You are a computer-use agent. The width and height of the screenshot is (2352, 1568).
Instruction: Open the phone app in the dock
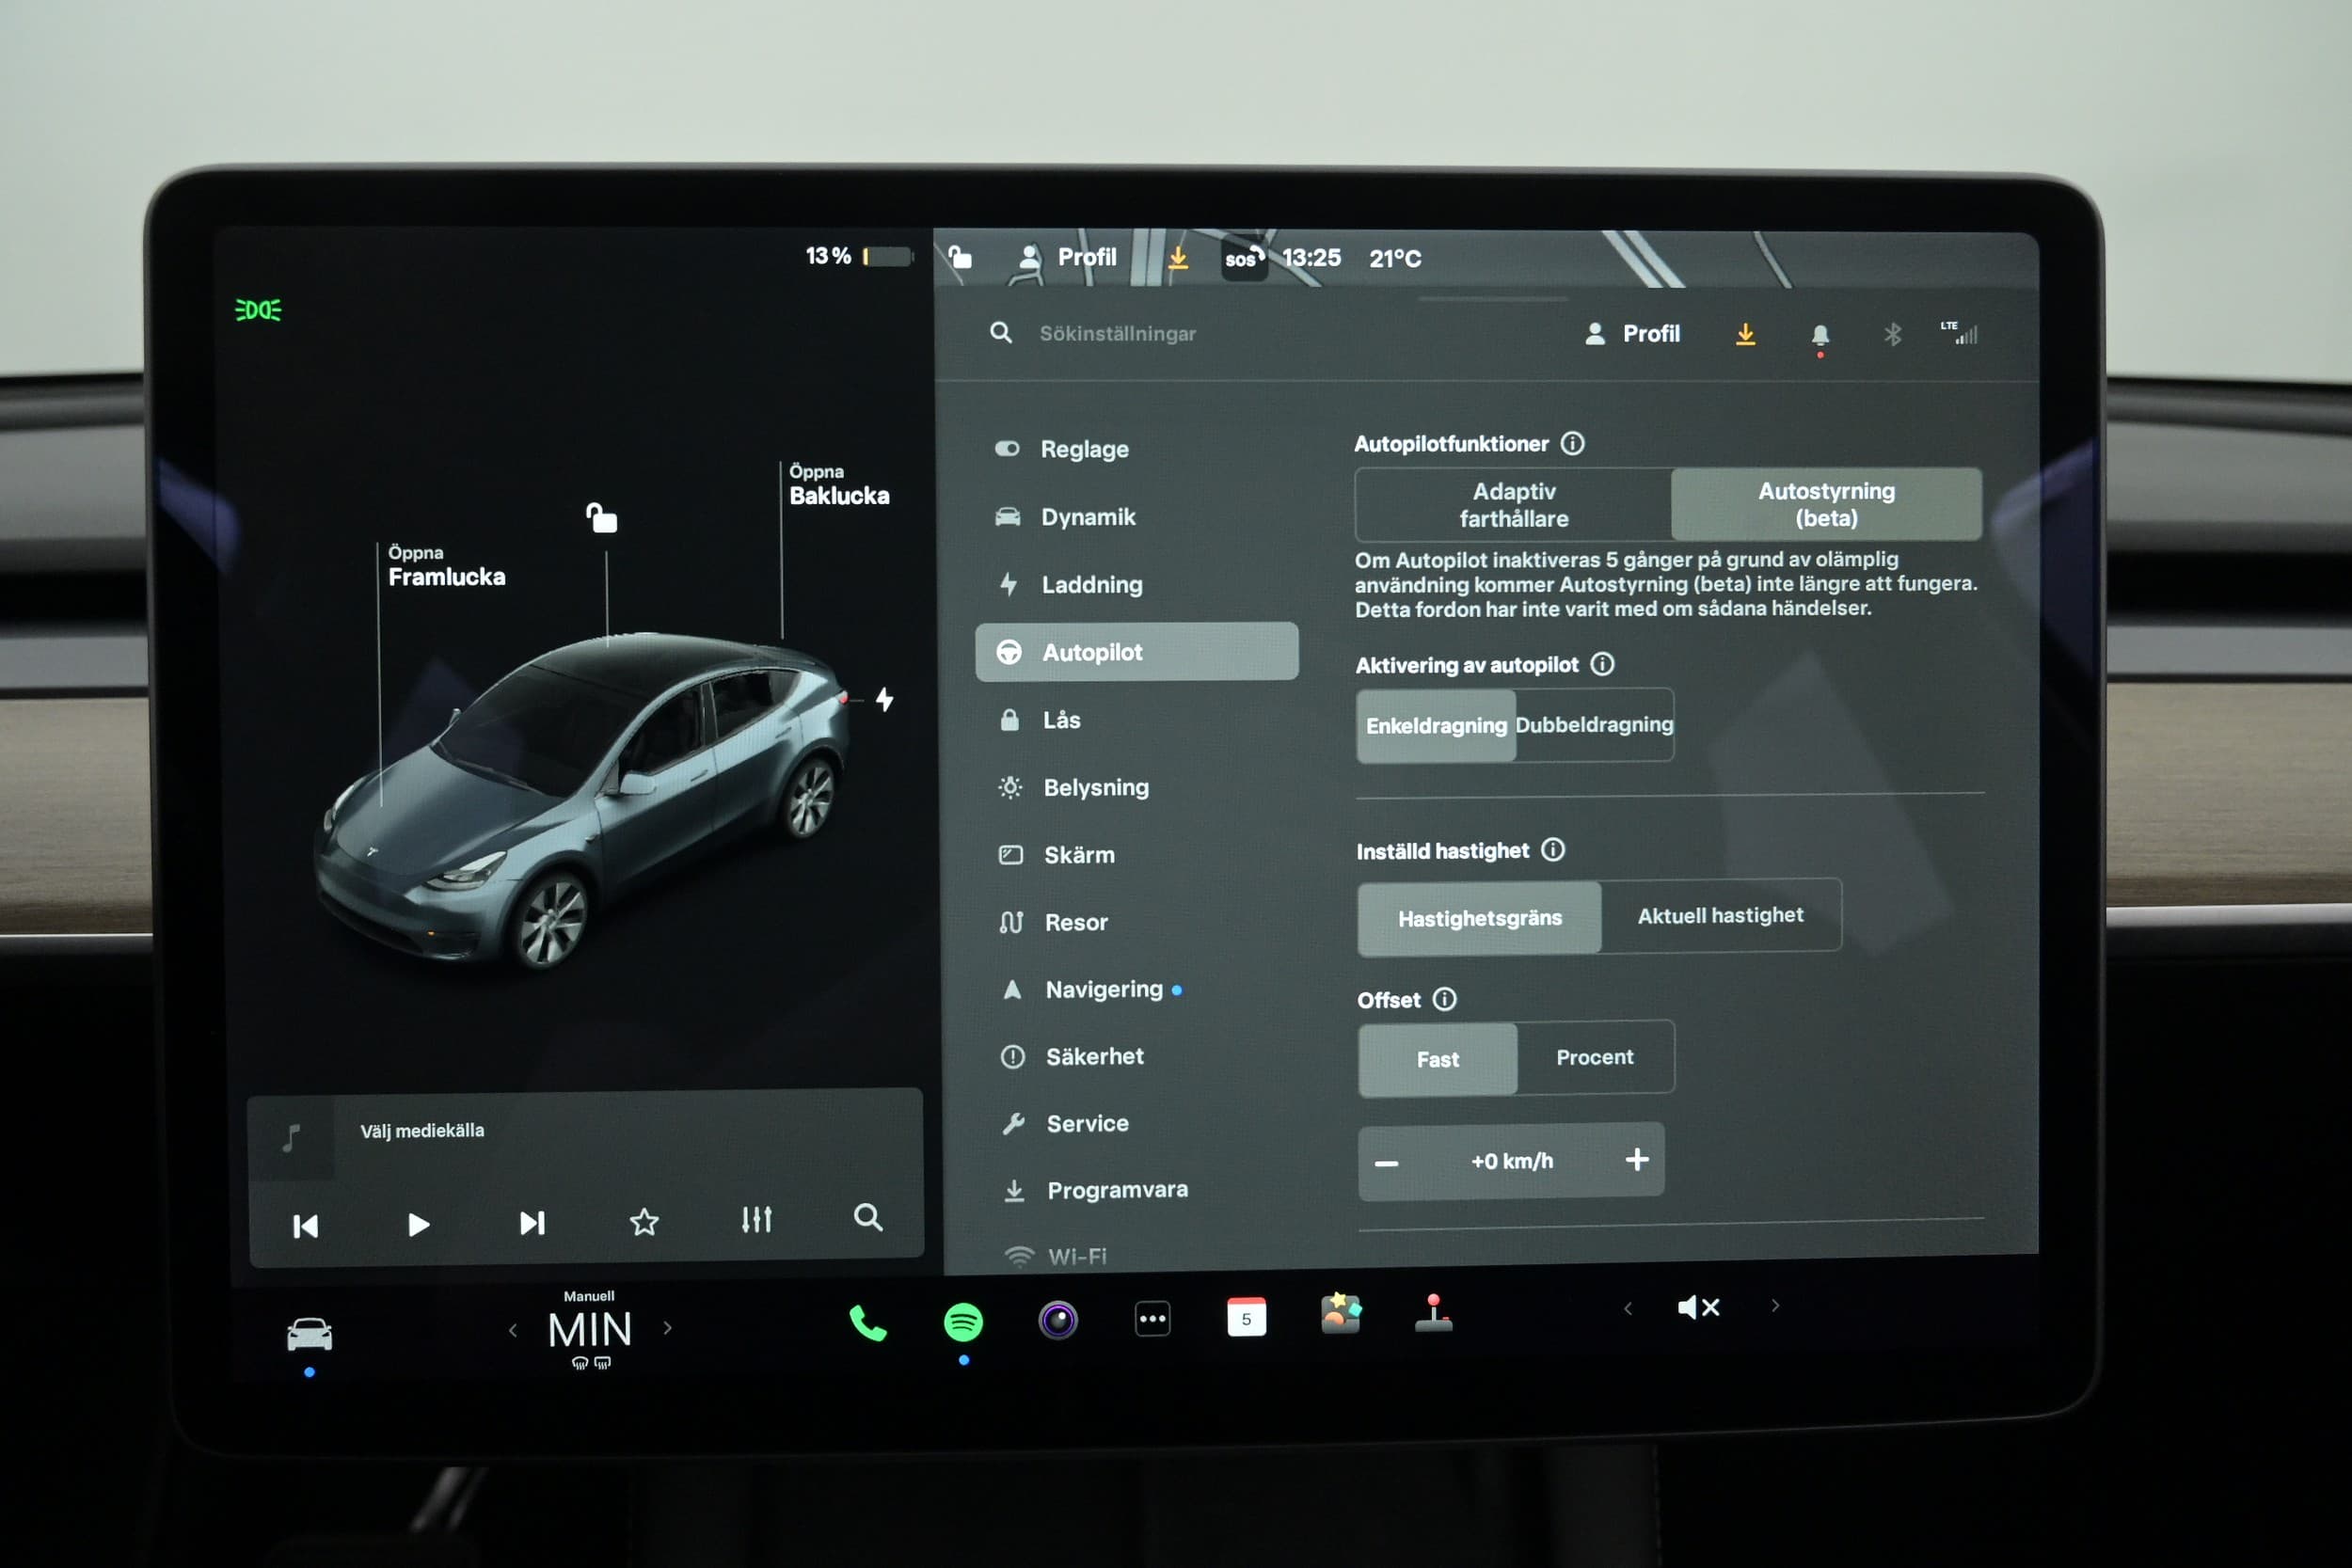867,1323
